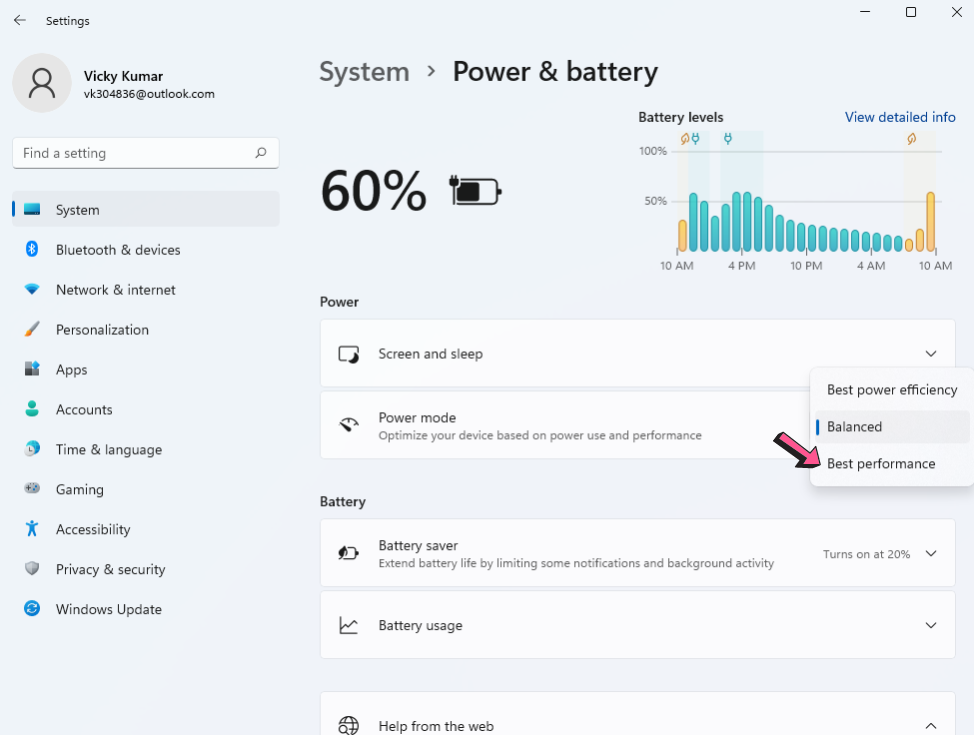975x735 pixels.
Task: Click the Accessibility figure icon
Action: coord(32,529)
